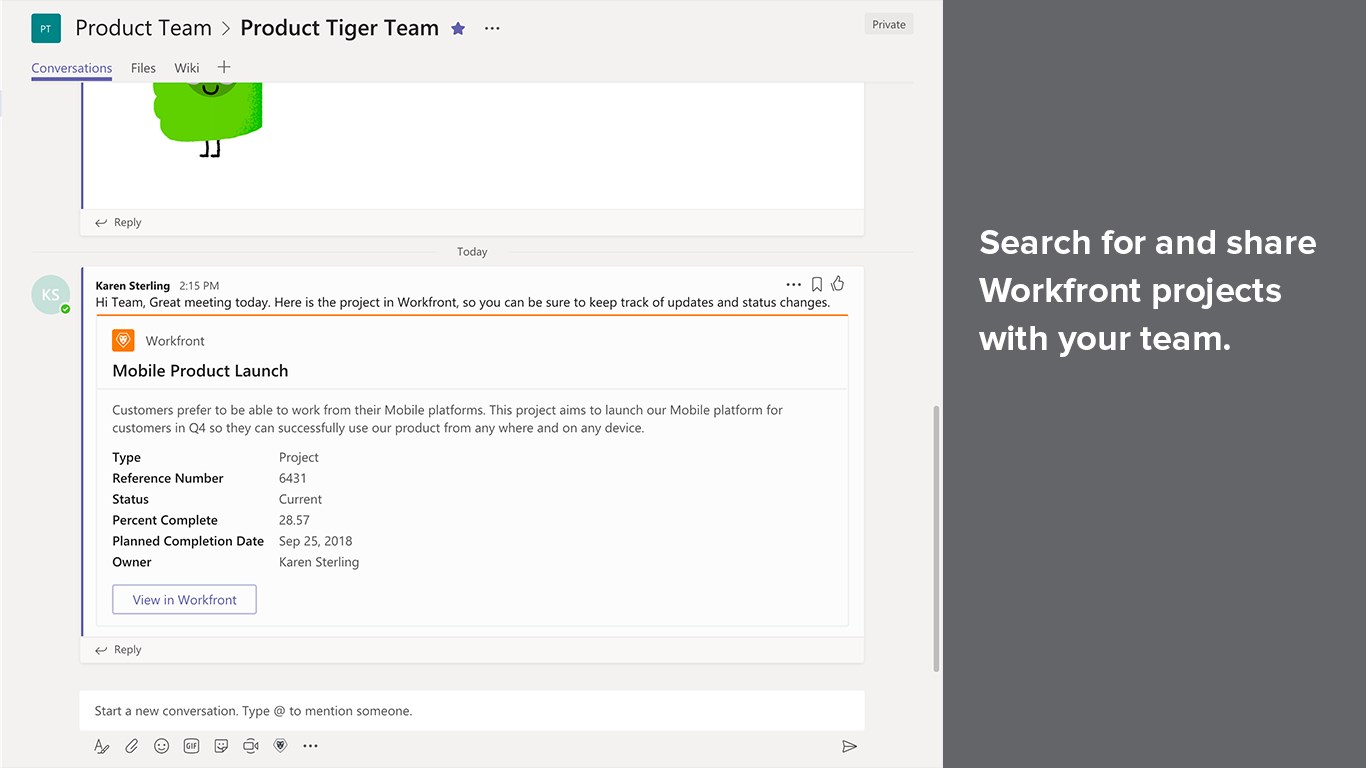Open the emoji picker
1366x768 pixels.
click(x=161, y=746)
